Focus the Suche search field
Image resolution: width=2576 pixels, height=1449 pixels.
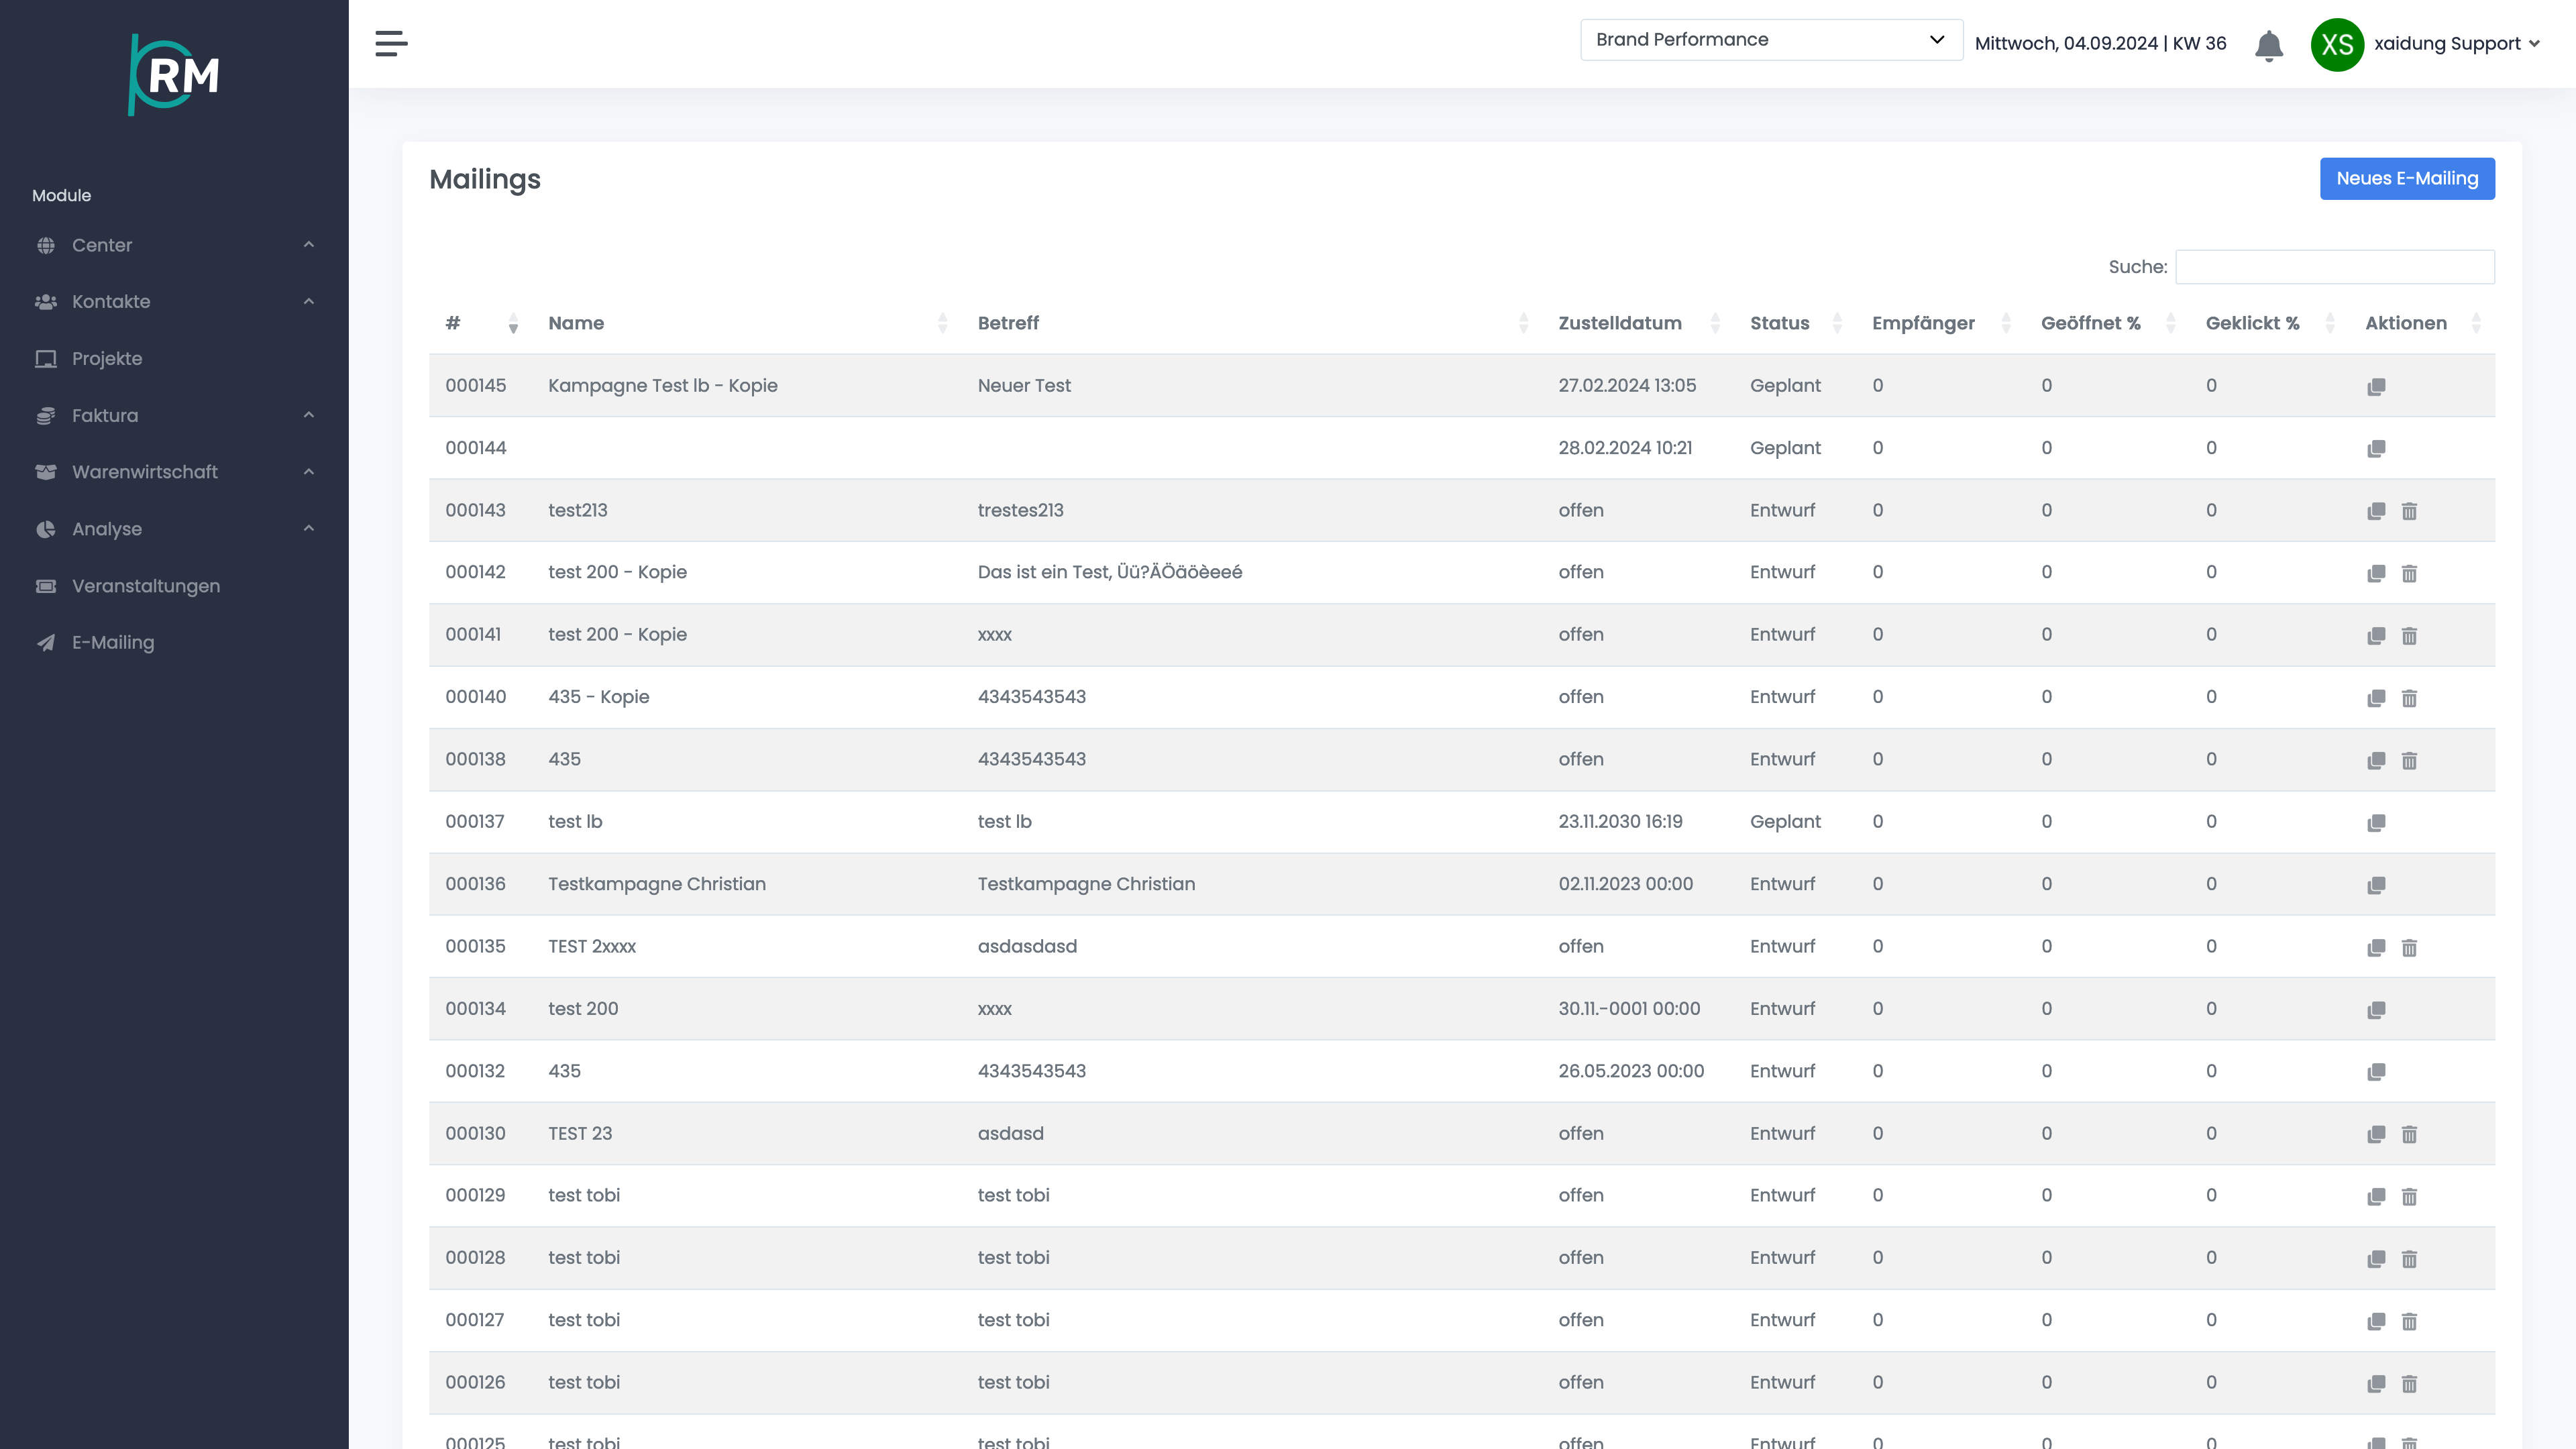2335,267
